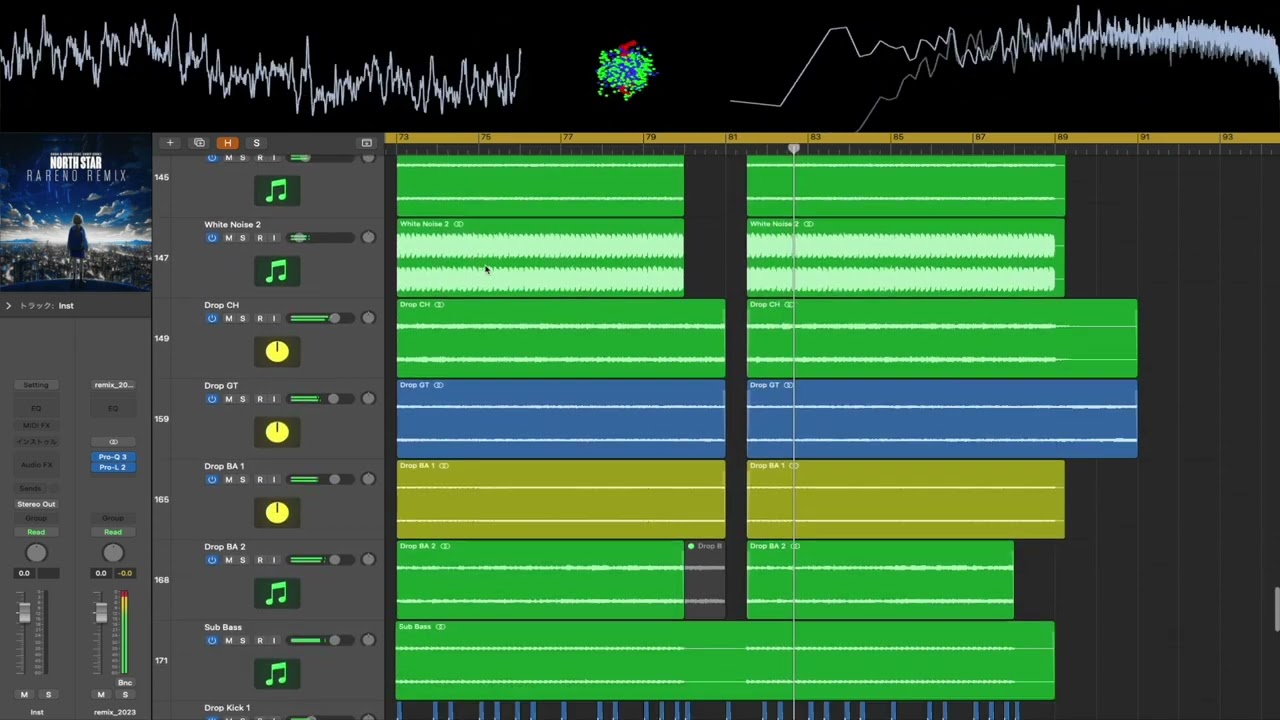Click the stereo link icon on output strip

click(x=113, y=442)
